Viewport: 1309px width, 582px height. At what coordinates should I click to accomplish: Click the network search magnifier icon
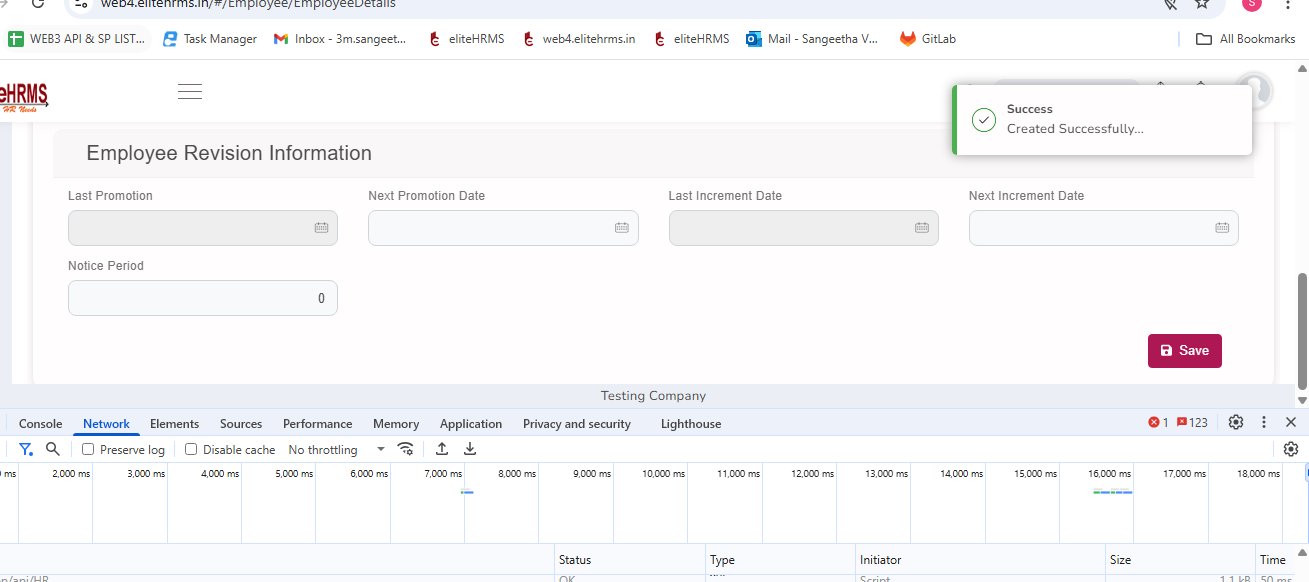(x=53, y=450)
